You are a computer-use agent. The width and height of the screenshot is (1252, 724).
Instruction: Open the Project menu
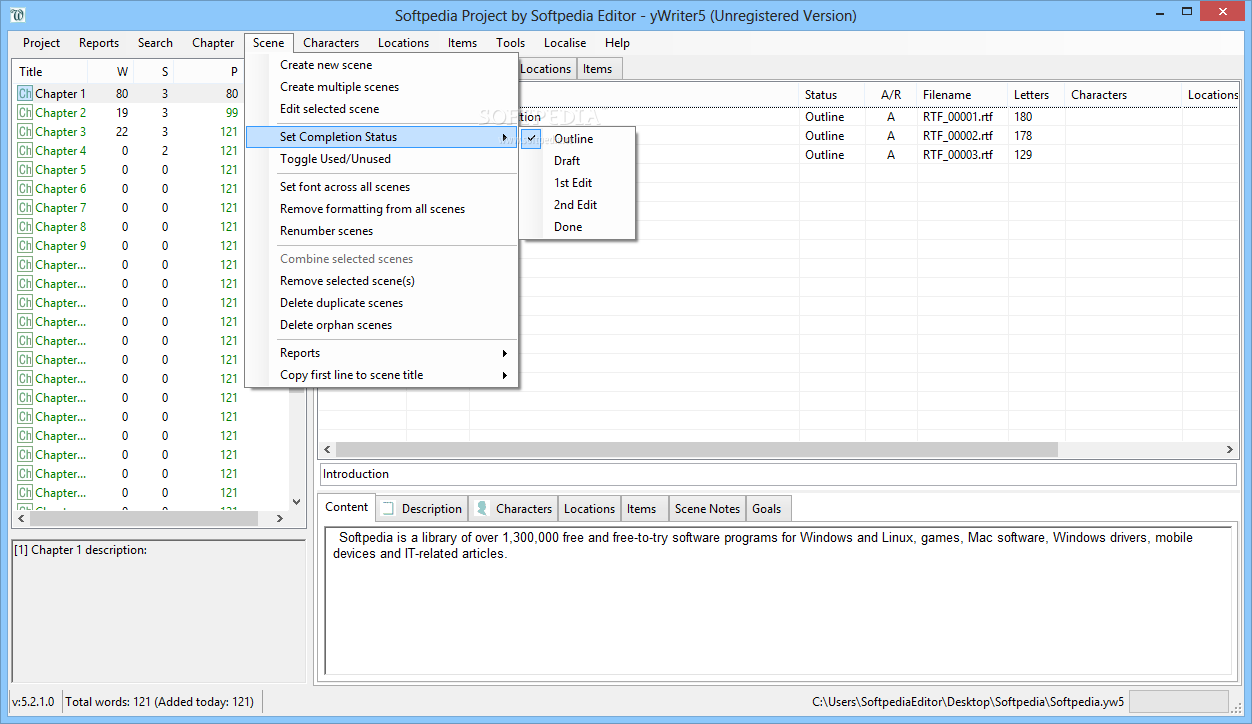click(42, 43)
